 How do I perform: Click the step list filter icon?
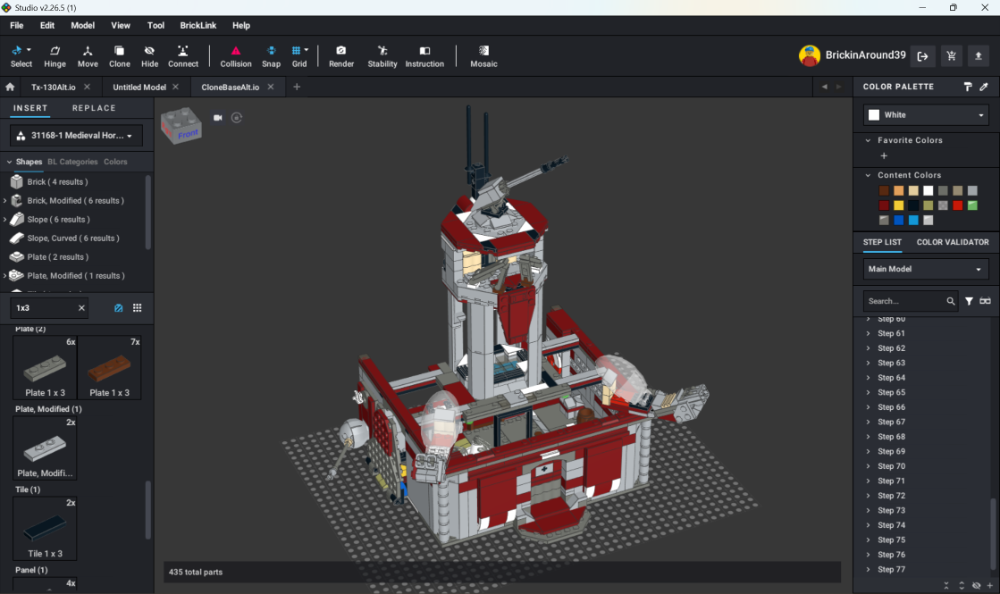[969, 301]
